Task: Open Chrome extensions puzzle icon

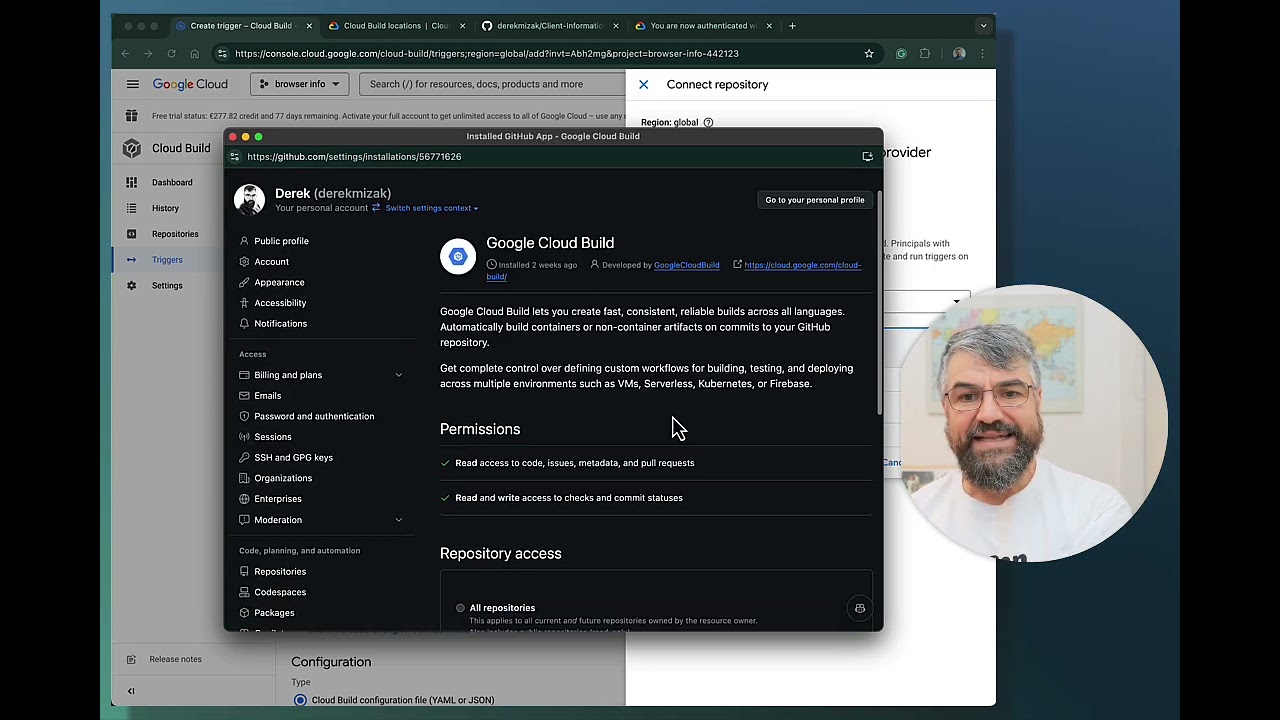Action: click(924, 54)
